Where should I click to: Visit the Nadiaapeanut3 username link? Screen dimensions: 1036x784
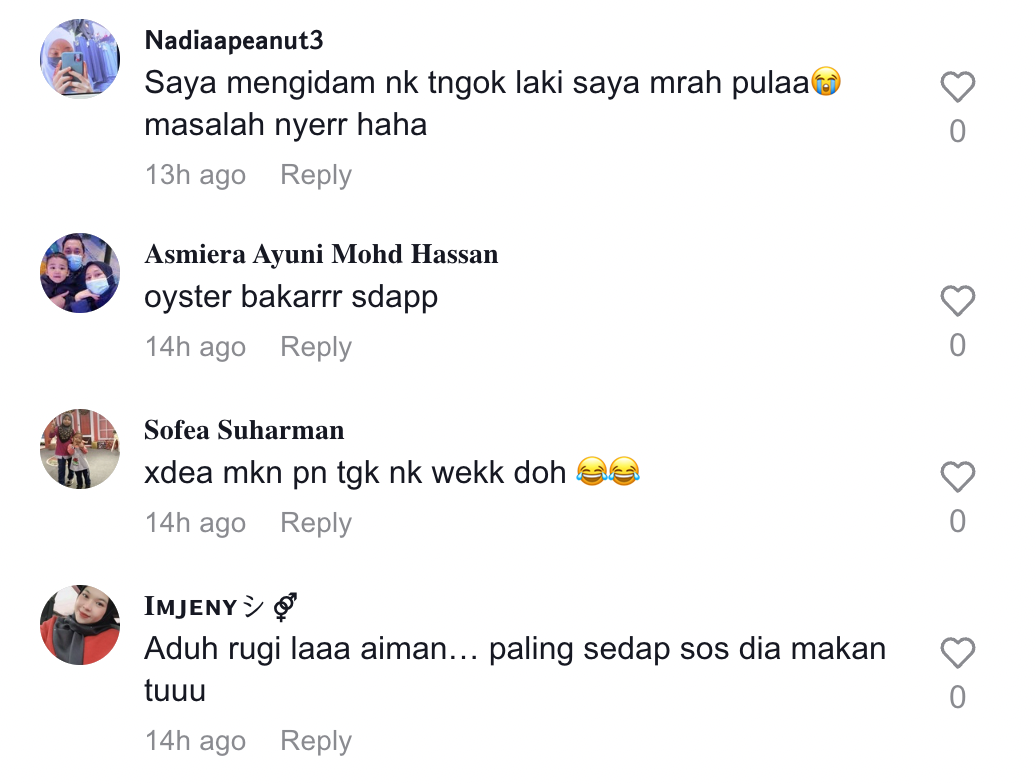point(234,40)
